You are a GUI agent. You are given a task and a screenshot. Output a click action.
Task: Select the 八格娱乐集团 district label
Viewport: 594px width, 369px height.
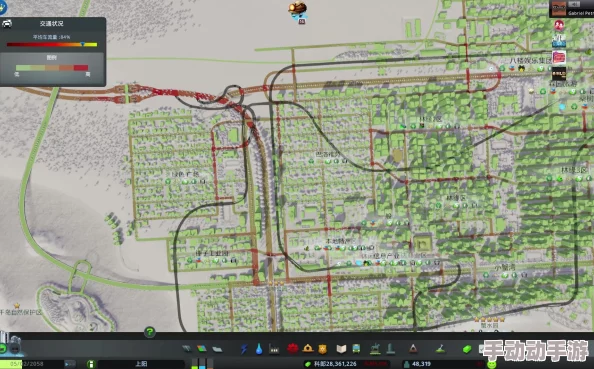click(530, 60)
